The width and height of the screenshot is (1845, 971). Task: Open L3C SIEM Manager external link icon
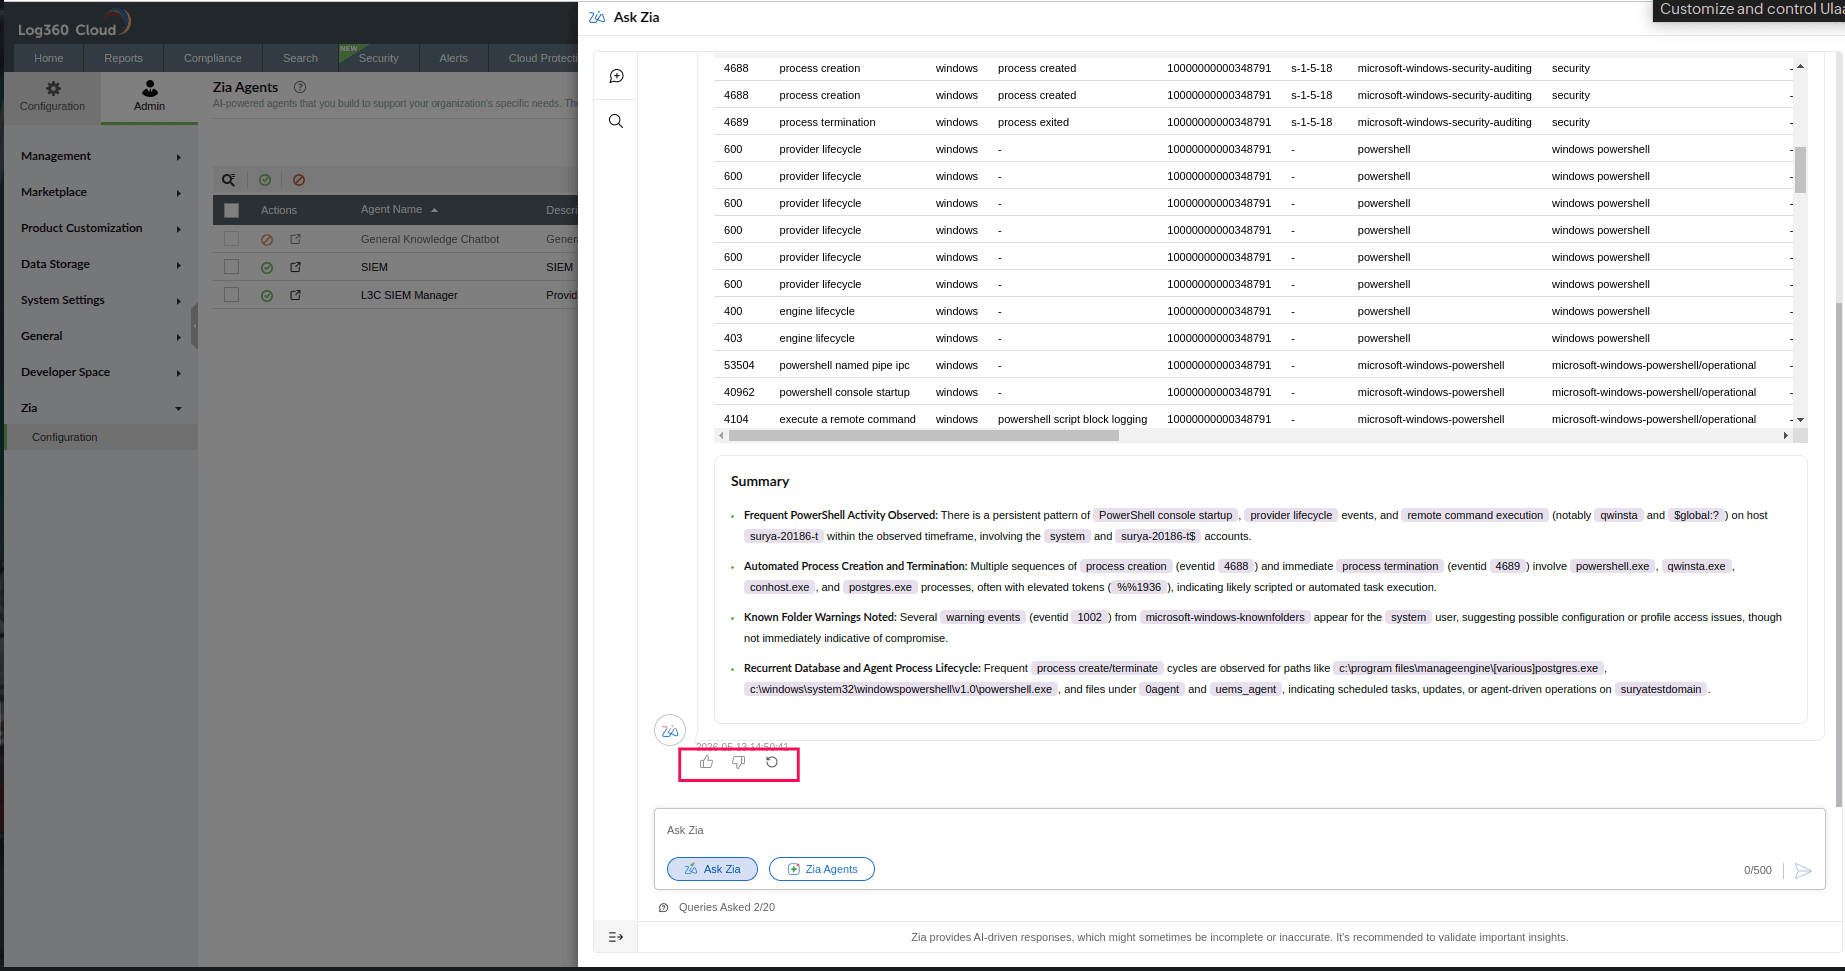(295, 295)
